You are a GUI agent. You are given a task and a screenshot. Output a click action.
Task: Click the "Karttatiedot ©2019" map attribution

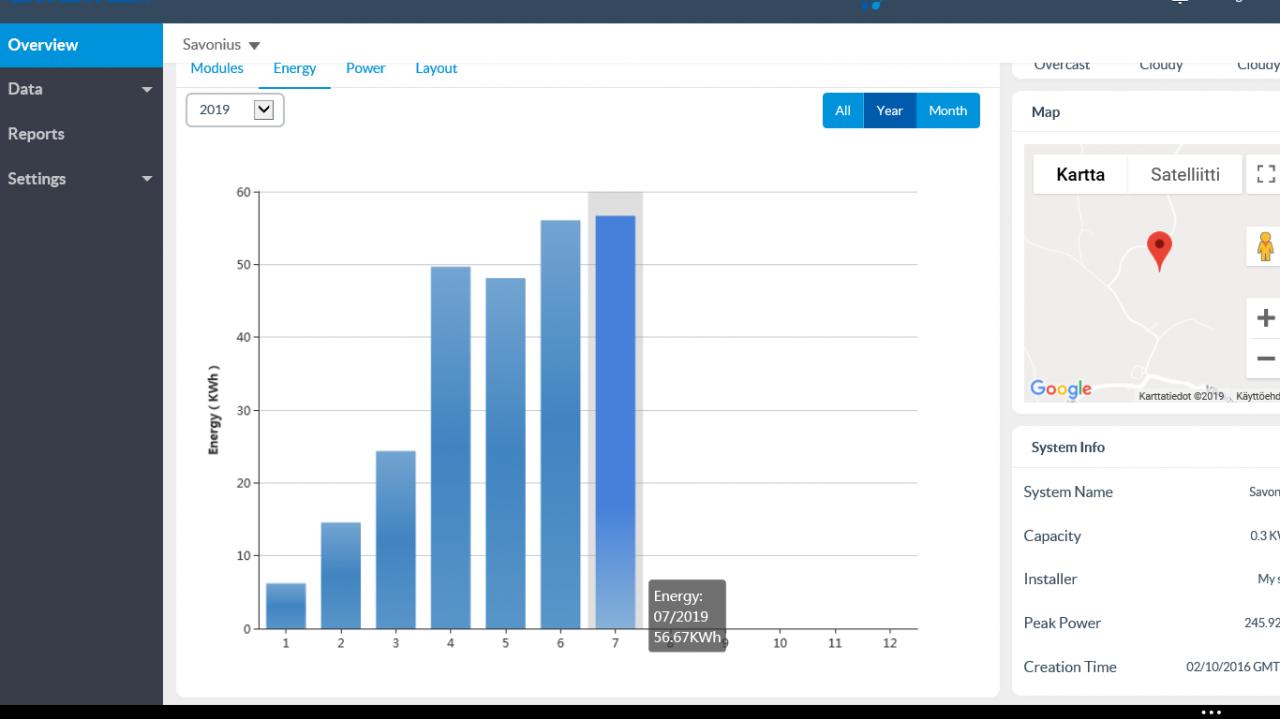(1181, 396)
